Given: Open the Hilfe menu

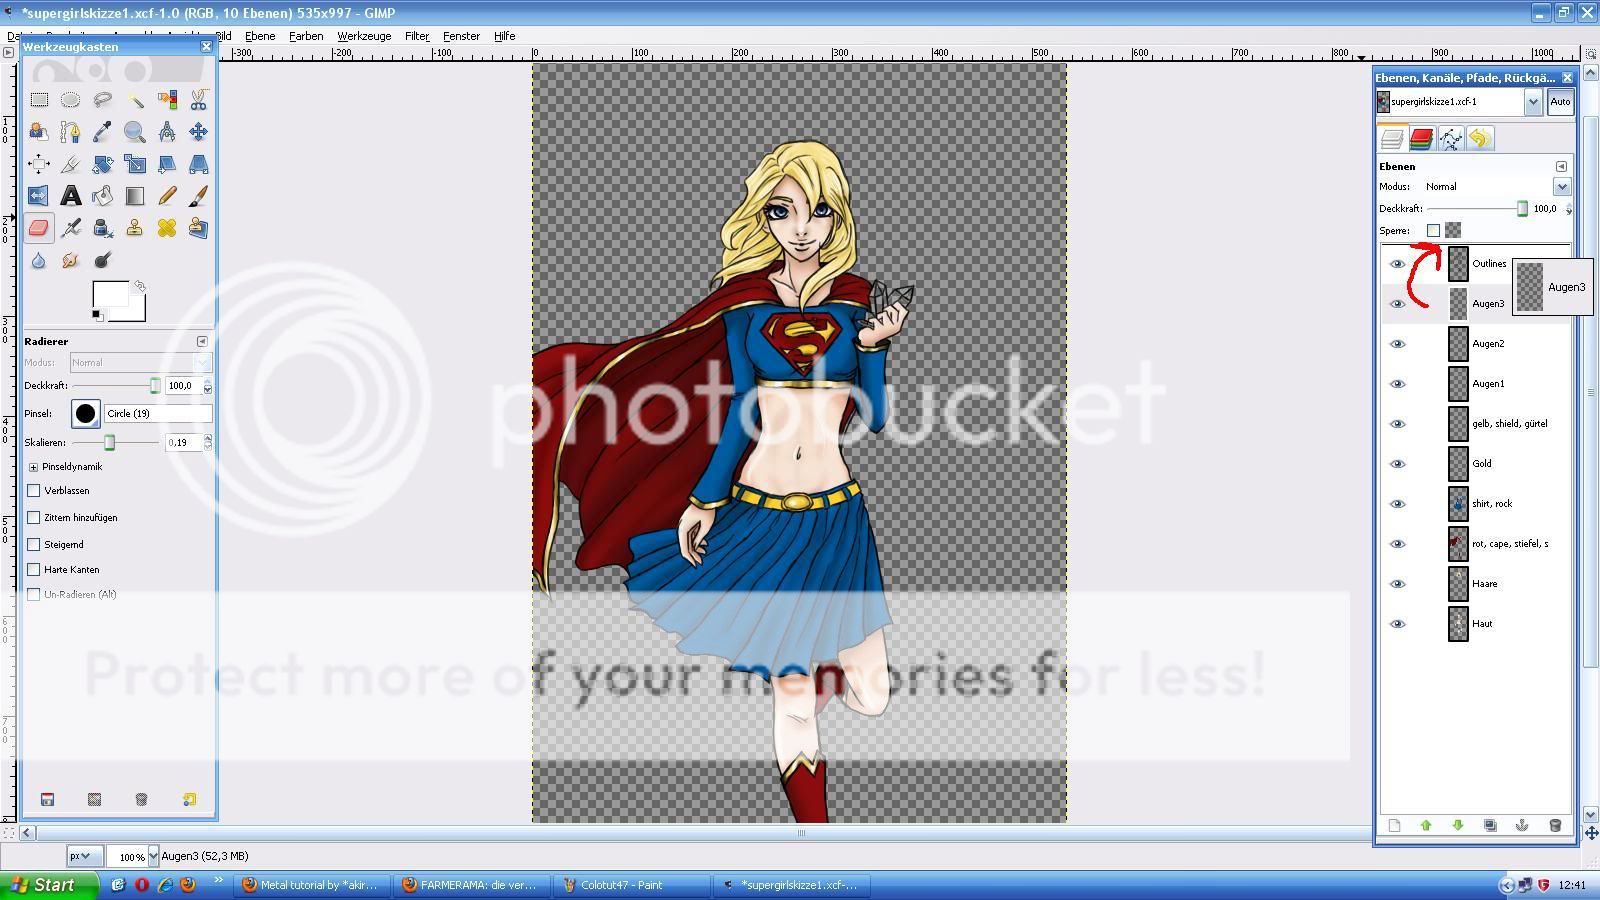Looking at the screenshot, I should [504, 36].
